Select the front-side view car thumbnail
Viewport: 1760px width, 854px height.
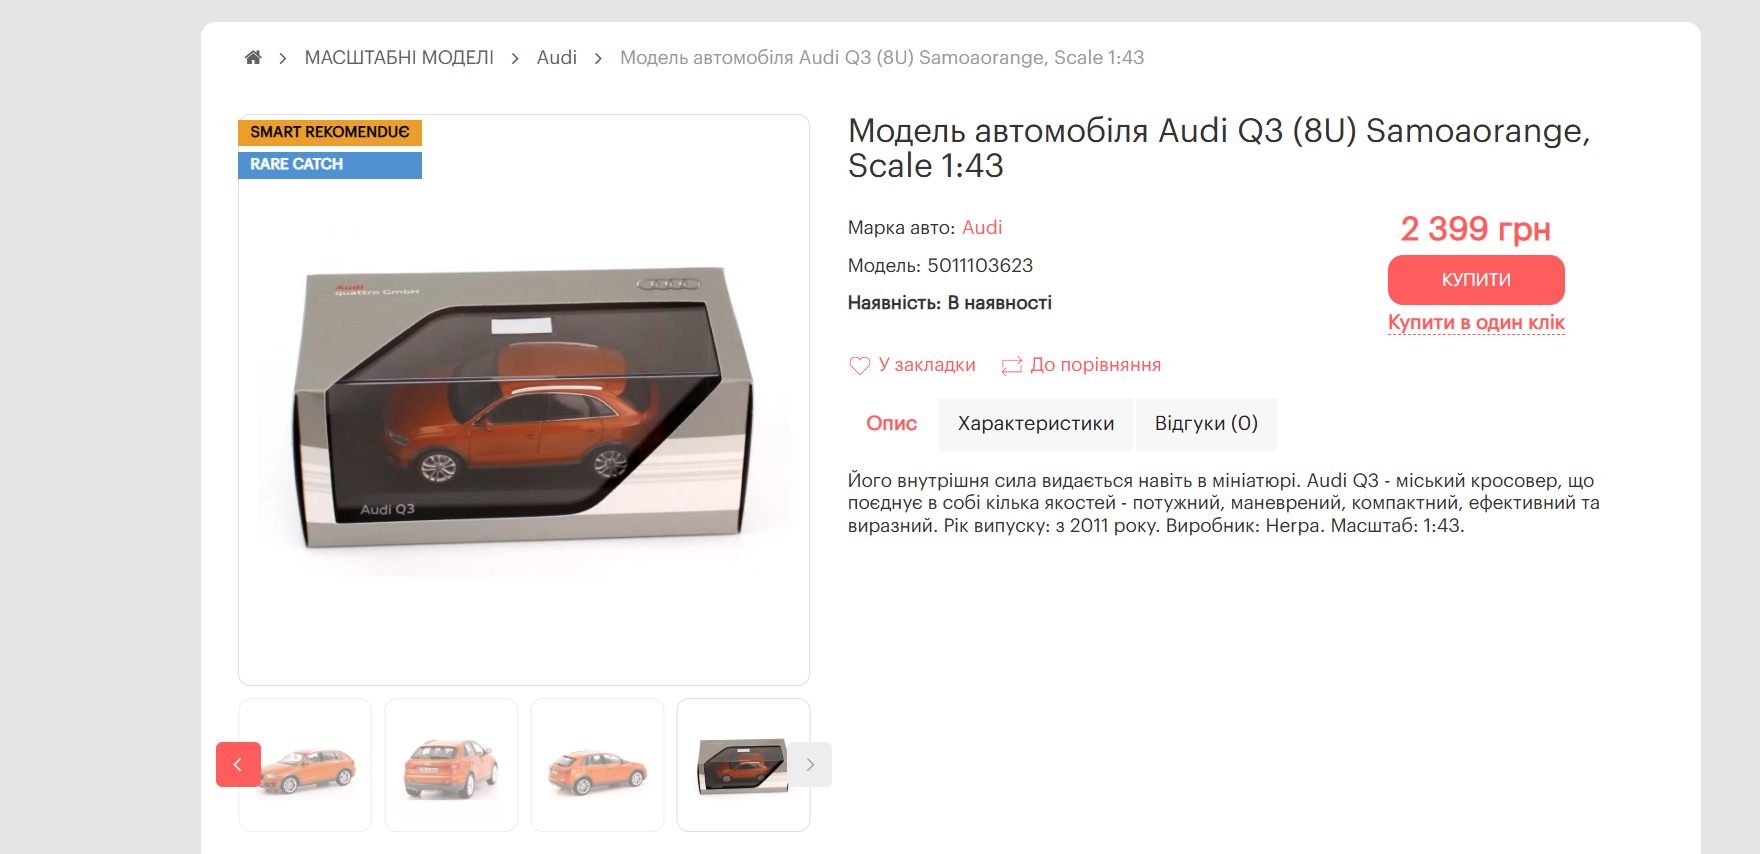point(305,765)
